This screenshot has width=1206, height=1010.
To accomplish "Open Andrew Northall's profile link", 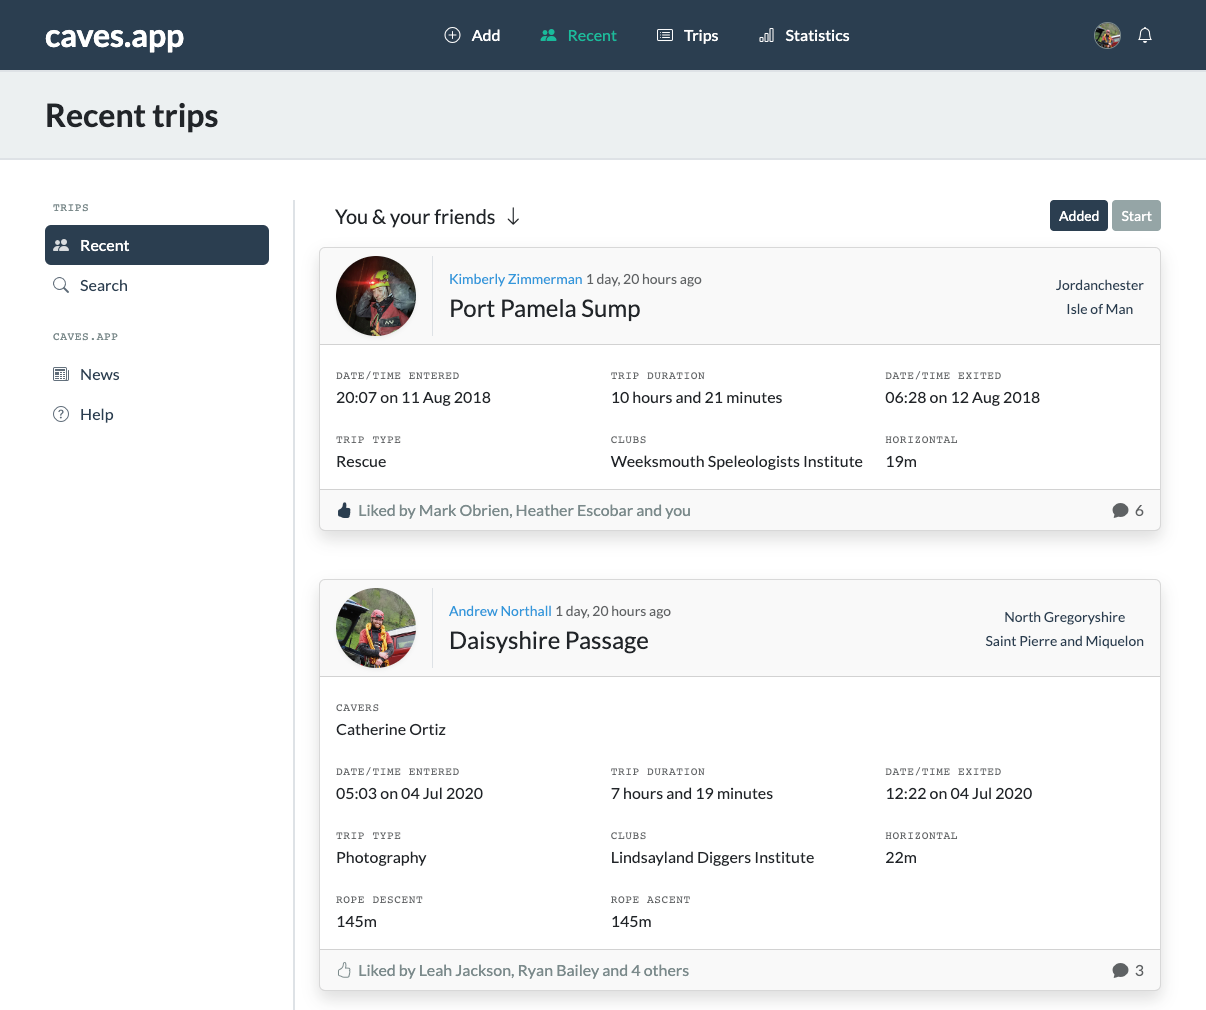I will [500, 611].
